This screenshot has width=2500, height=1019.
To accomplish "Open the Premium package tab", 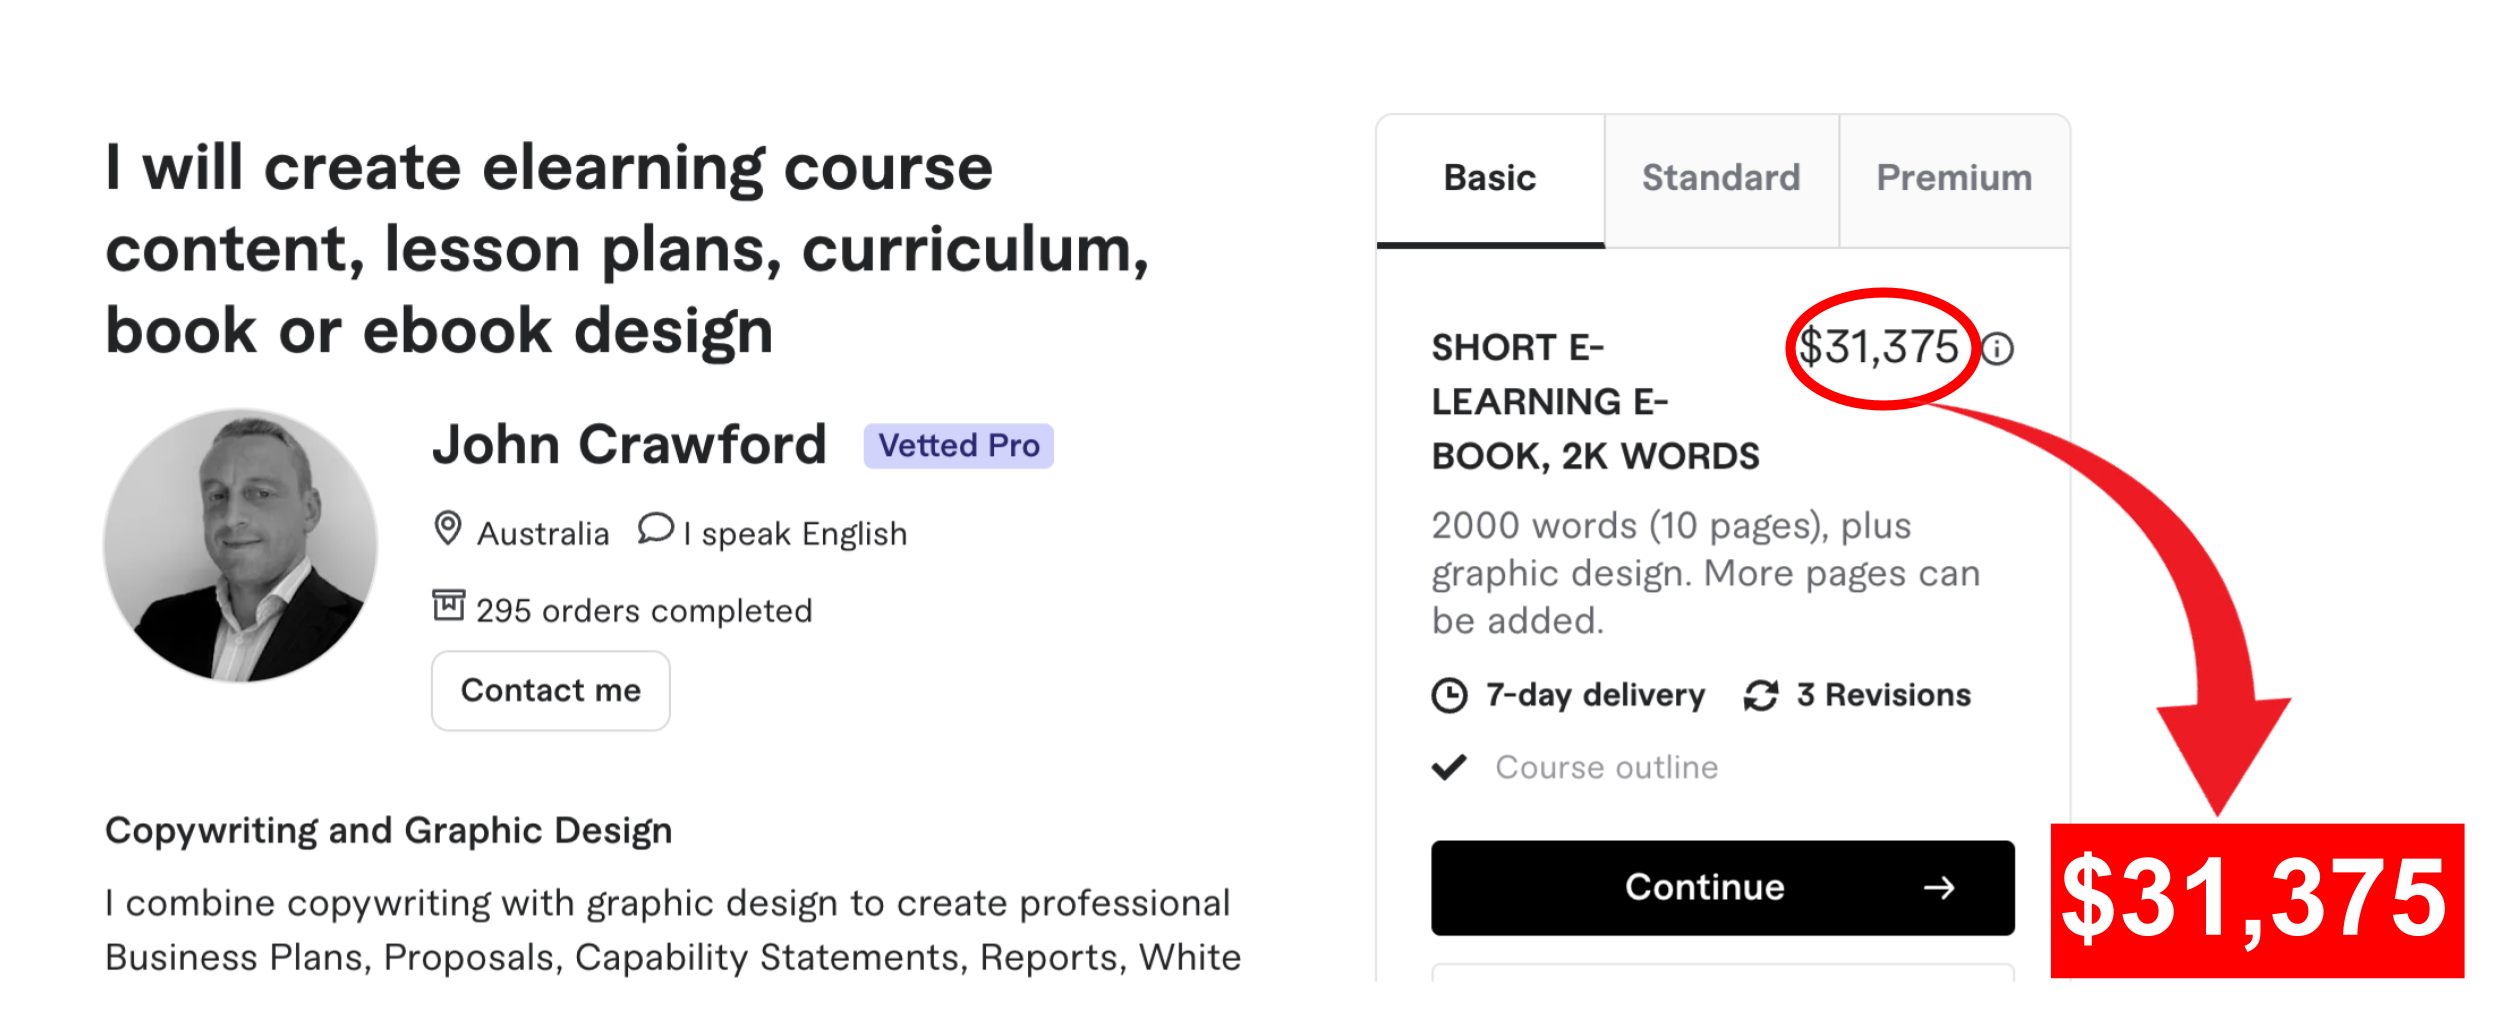I will [x=1954, y=180].
